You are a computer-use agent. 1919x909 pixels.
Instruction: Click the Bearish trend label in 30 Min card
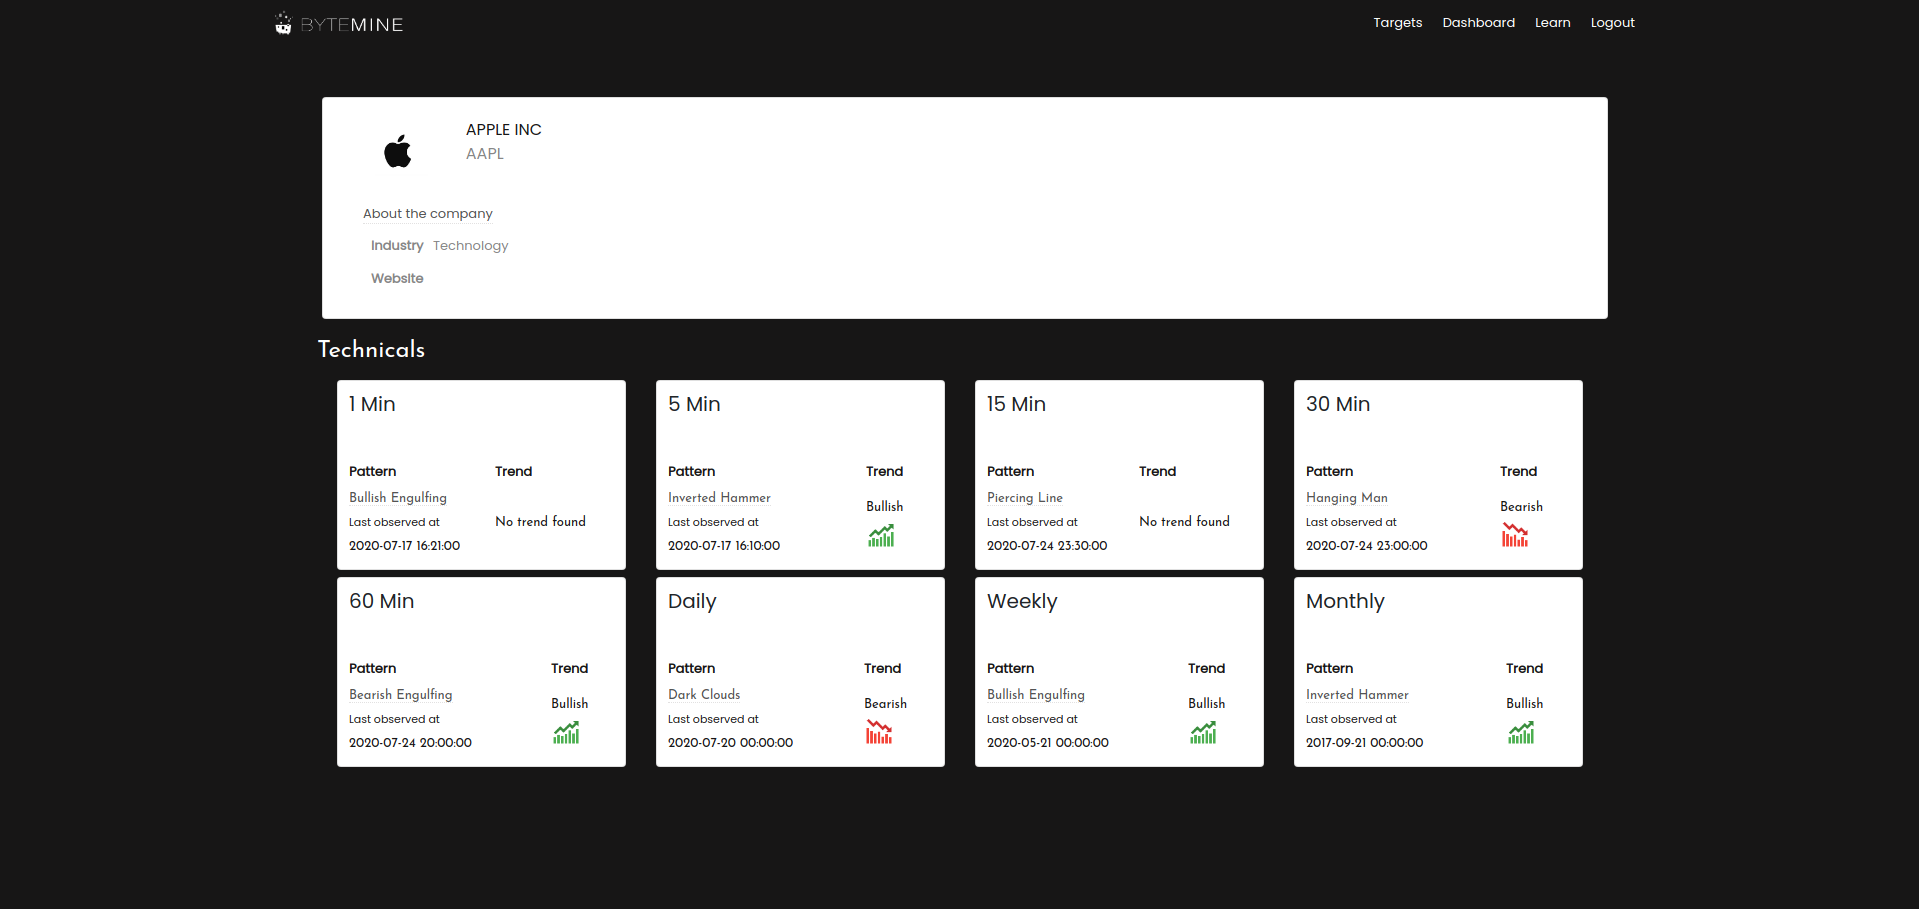point(1521,507)
